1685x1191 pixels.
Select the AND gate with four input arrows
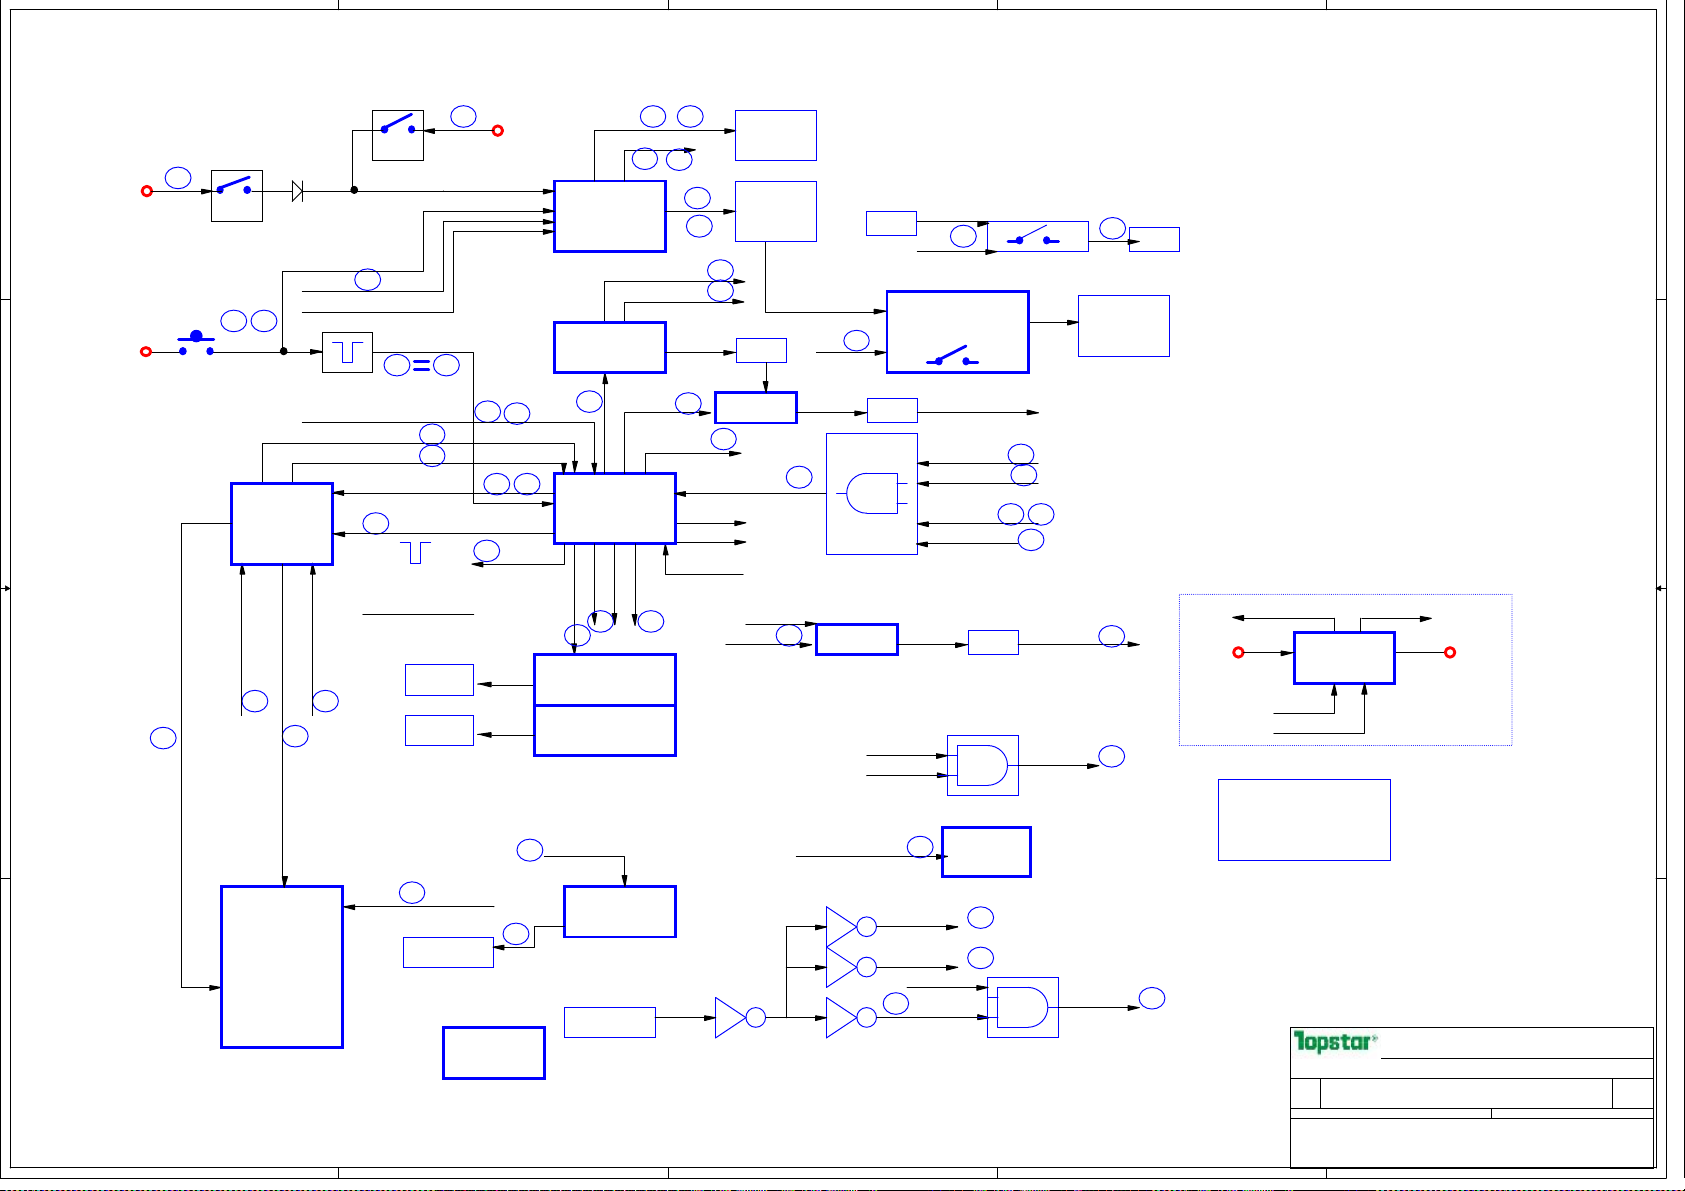871,494
